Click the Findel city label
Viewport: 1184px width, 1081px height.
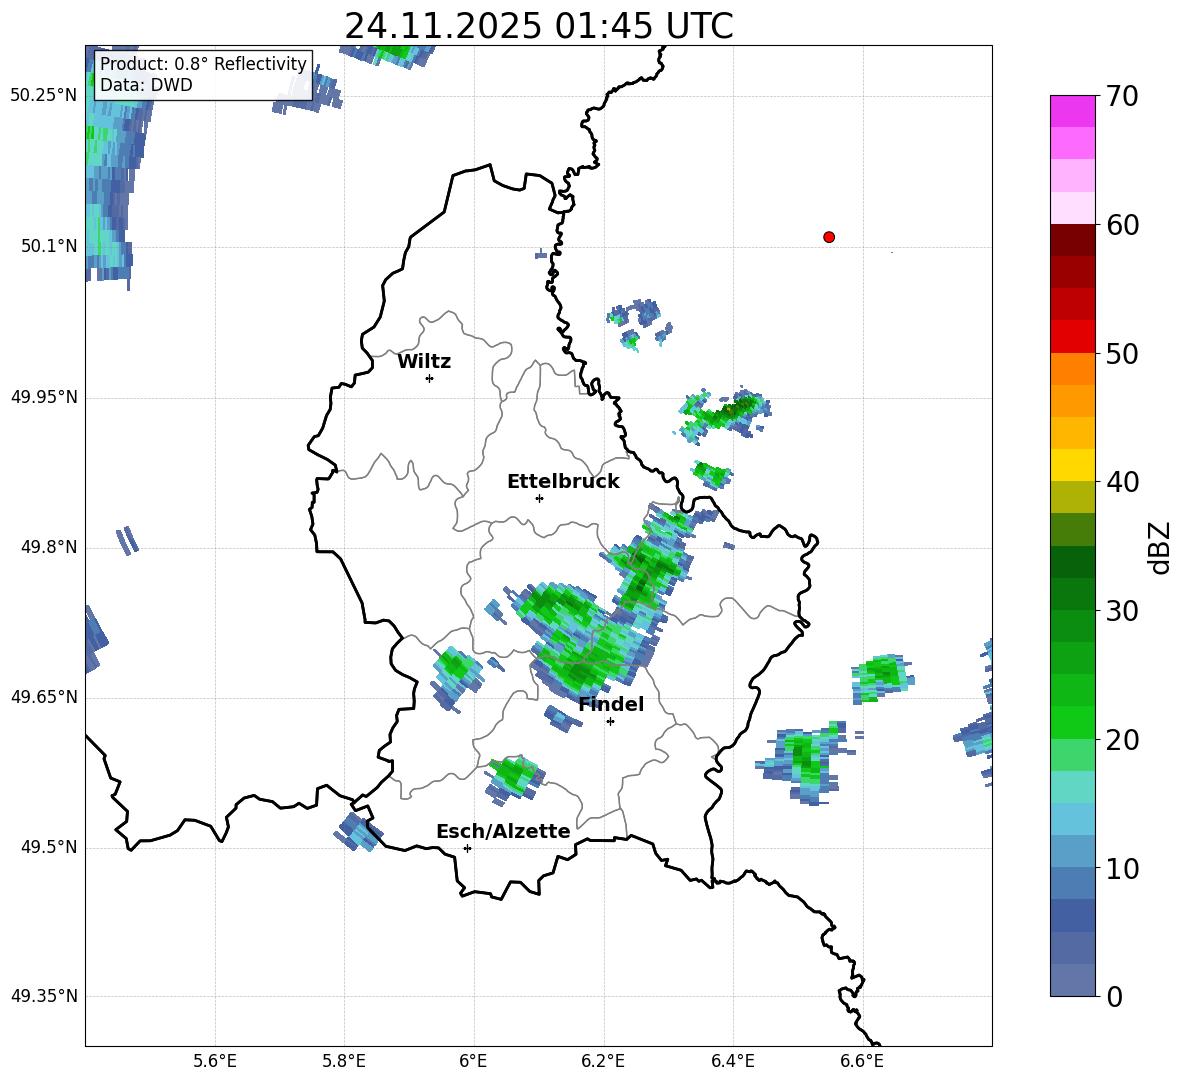(x=611, y=704)
